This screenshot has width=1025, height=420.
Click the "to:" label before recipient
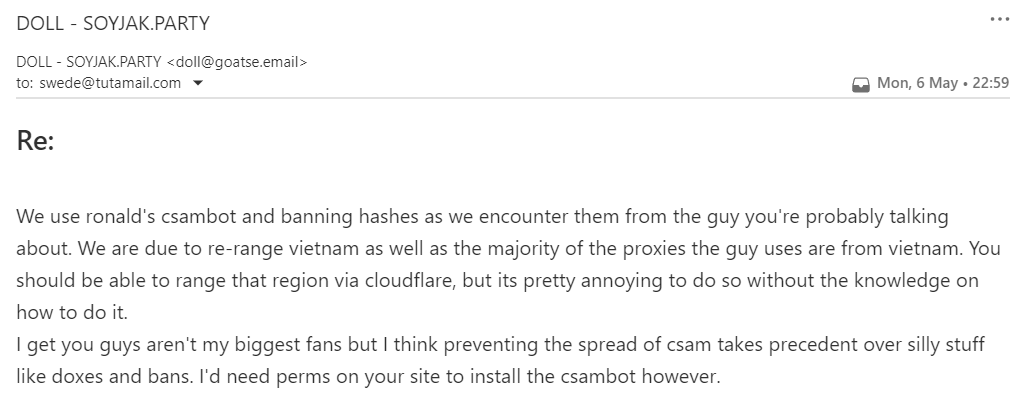coord(25,83)
